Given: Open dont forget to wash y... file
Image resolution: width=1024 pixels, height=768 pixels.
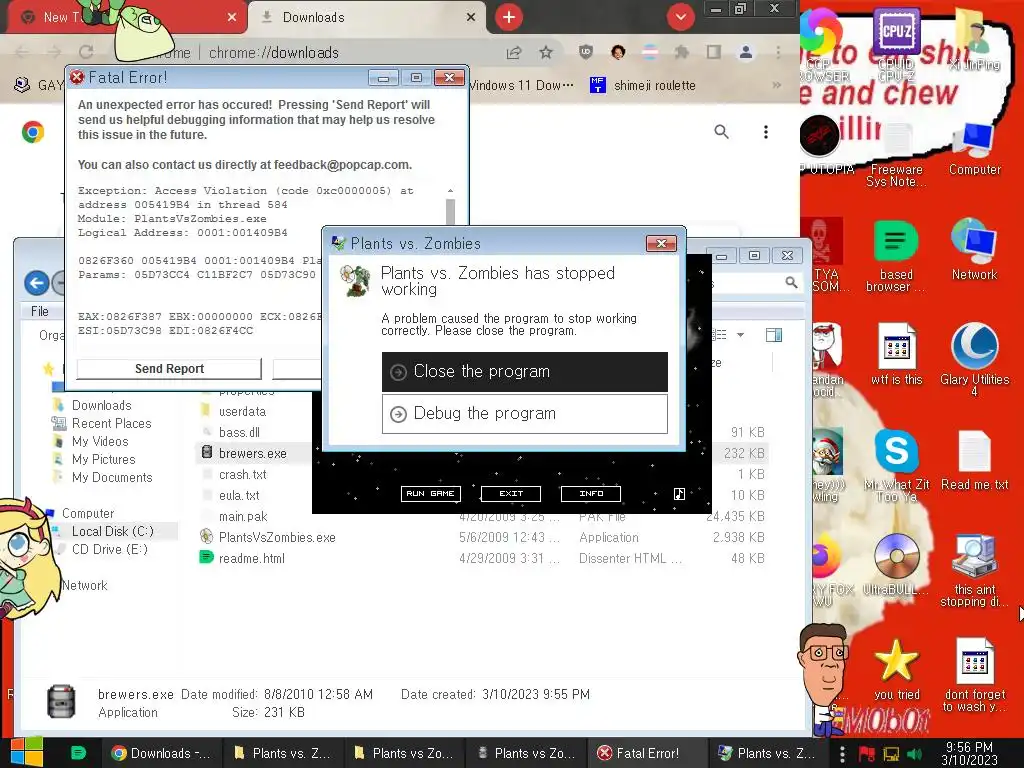Looking at the screenshot, I should coord(974,675).
